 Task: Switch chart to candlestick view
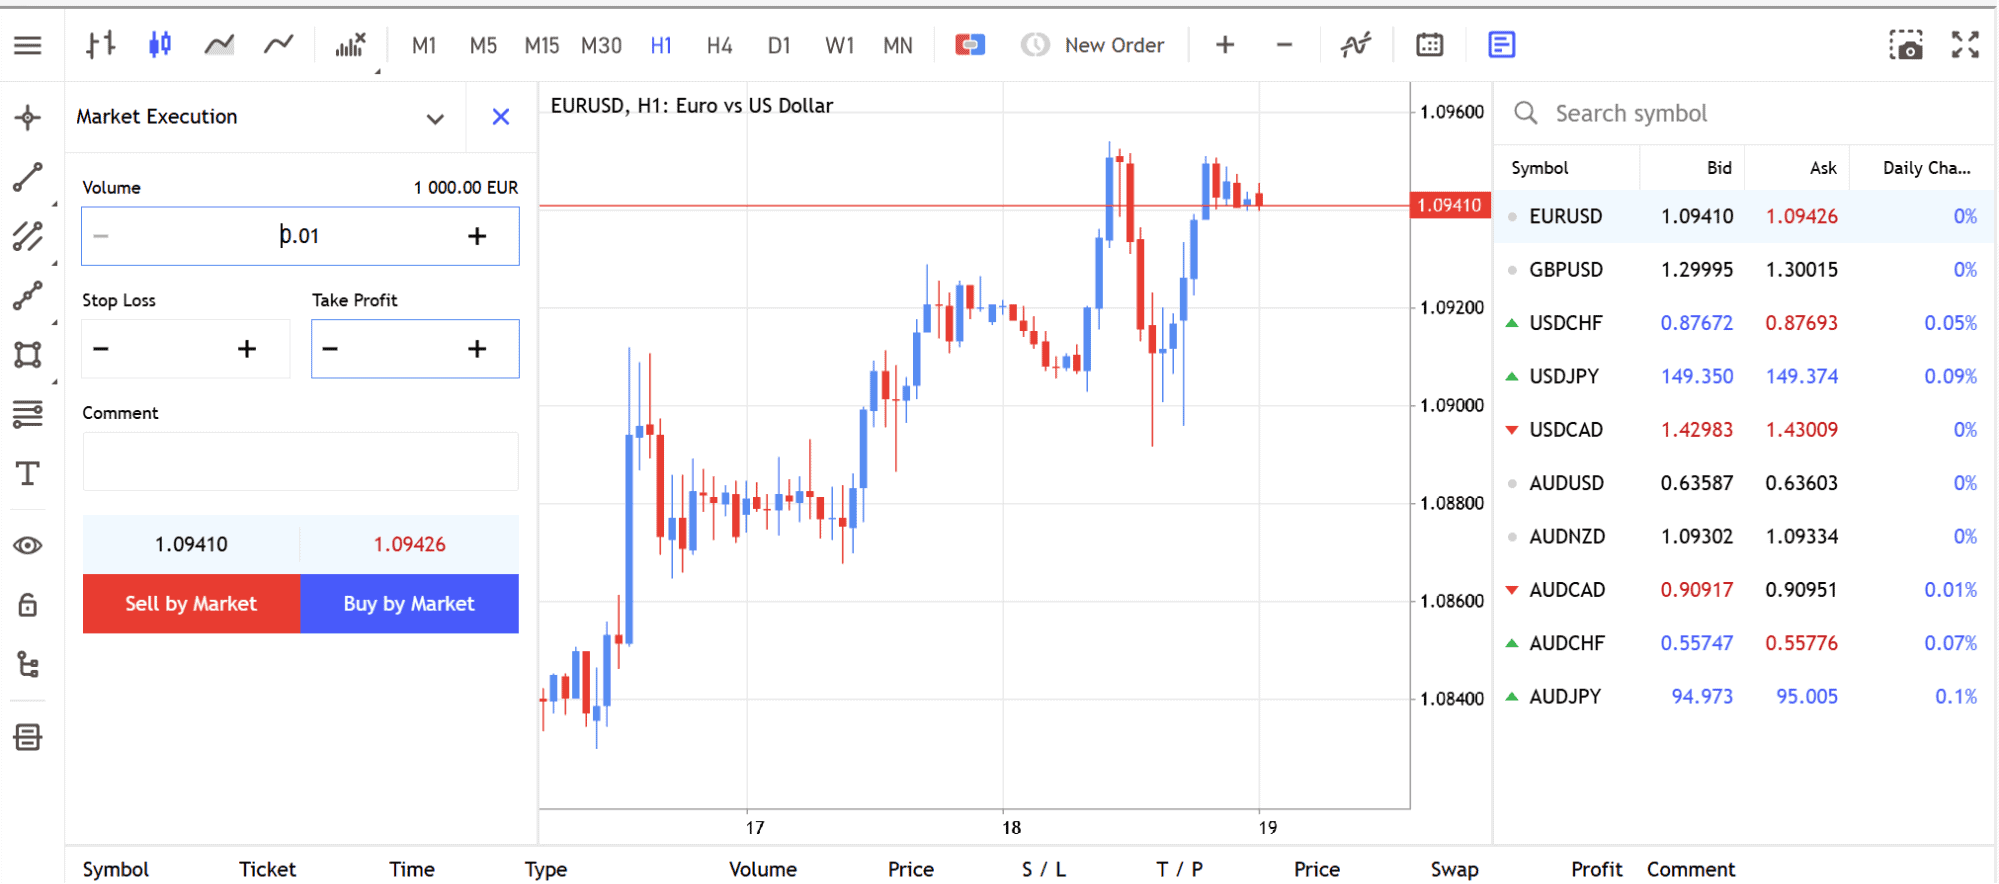(x=160, y=45)
